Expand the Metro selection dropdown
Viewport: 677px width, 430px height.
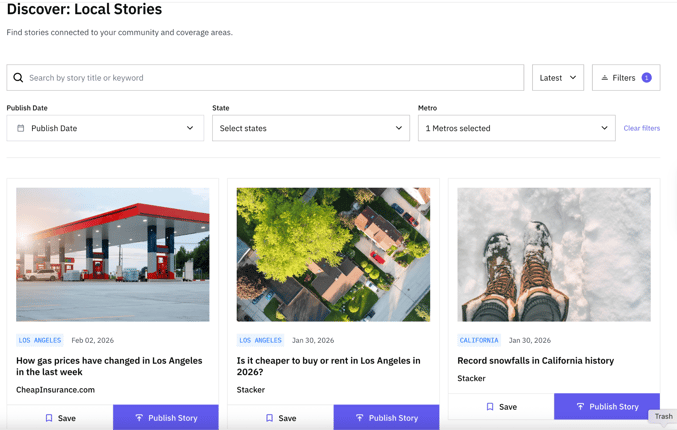click(x=516, y=128)
